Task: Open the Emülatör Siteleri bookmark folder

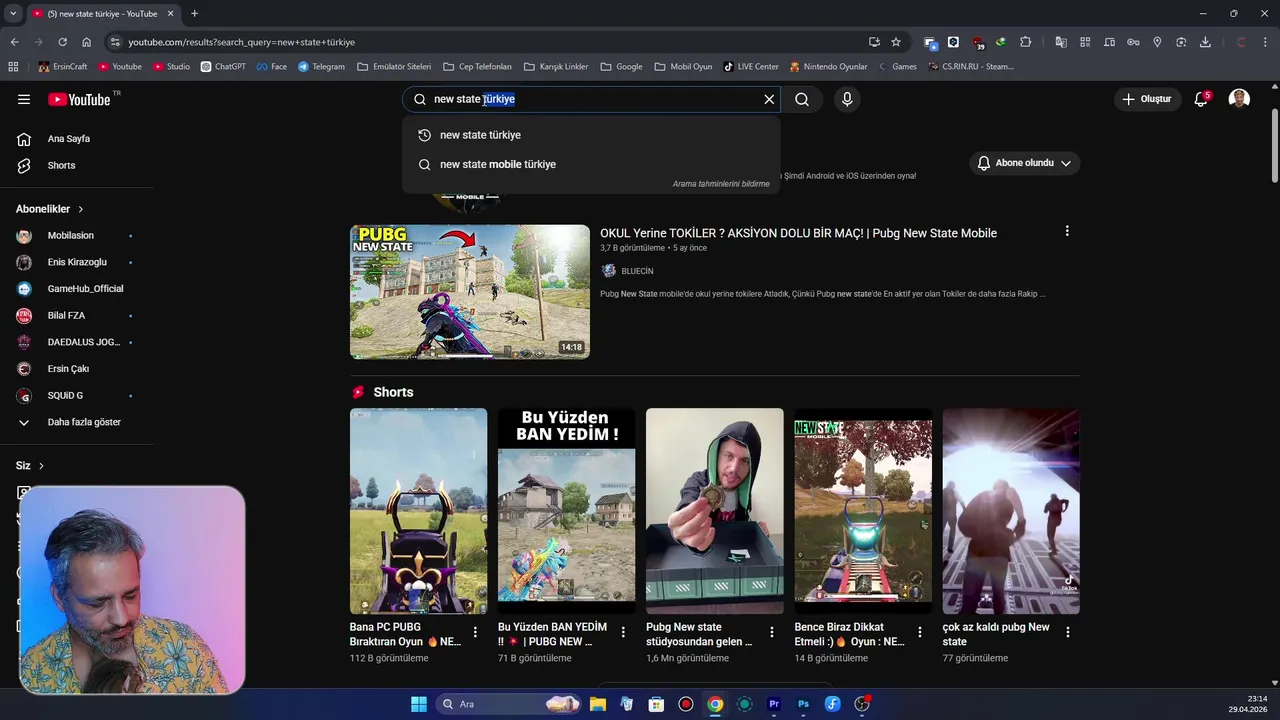Action: coord(394,67)
